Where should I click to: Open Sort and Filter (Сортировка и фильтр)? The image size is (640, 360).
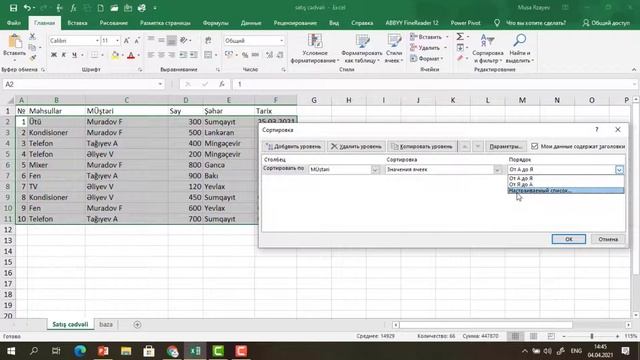click(x=487, y=48)
